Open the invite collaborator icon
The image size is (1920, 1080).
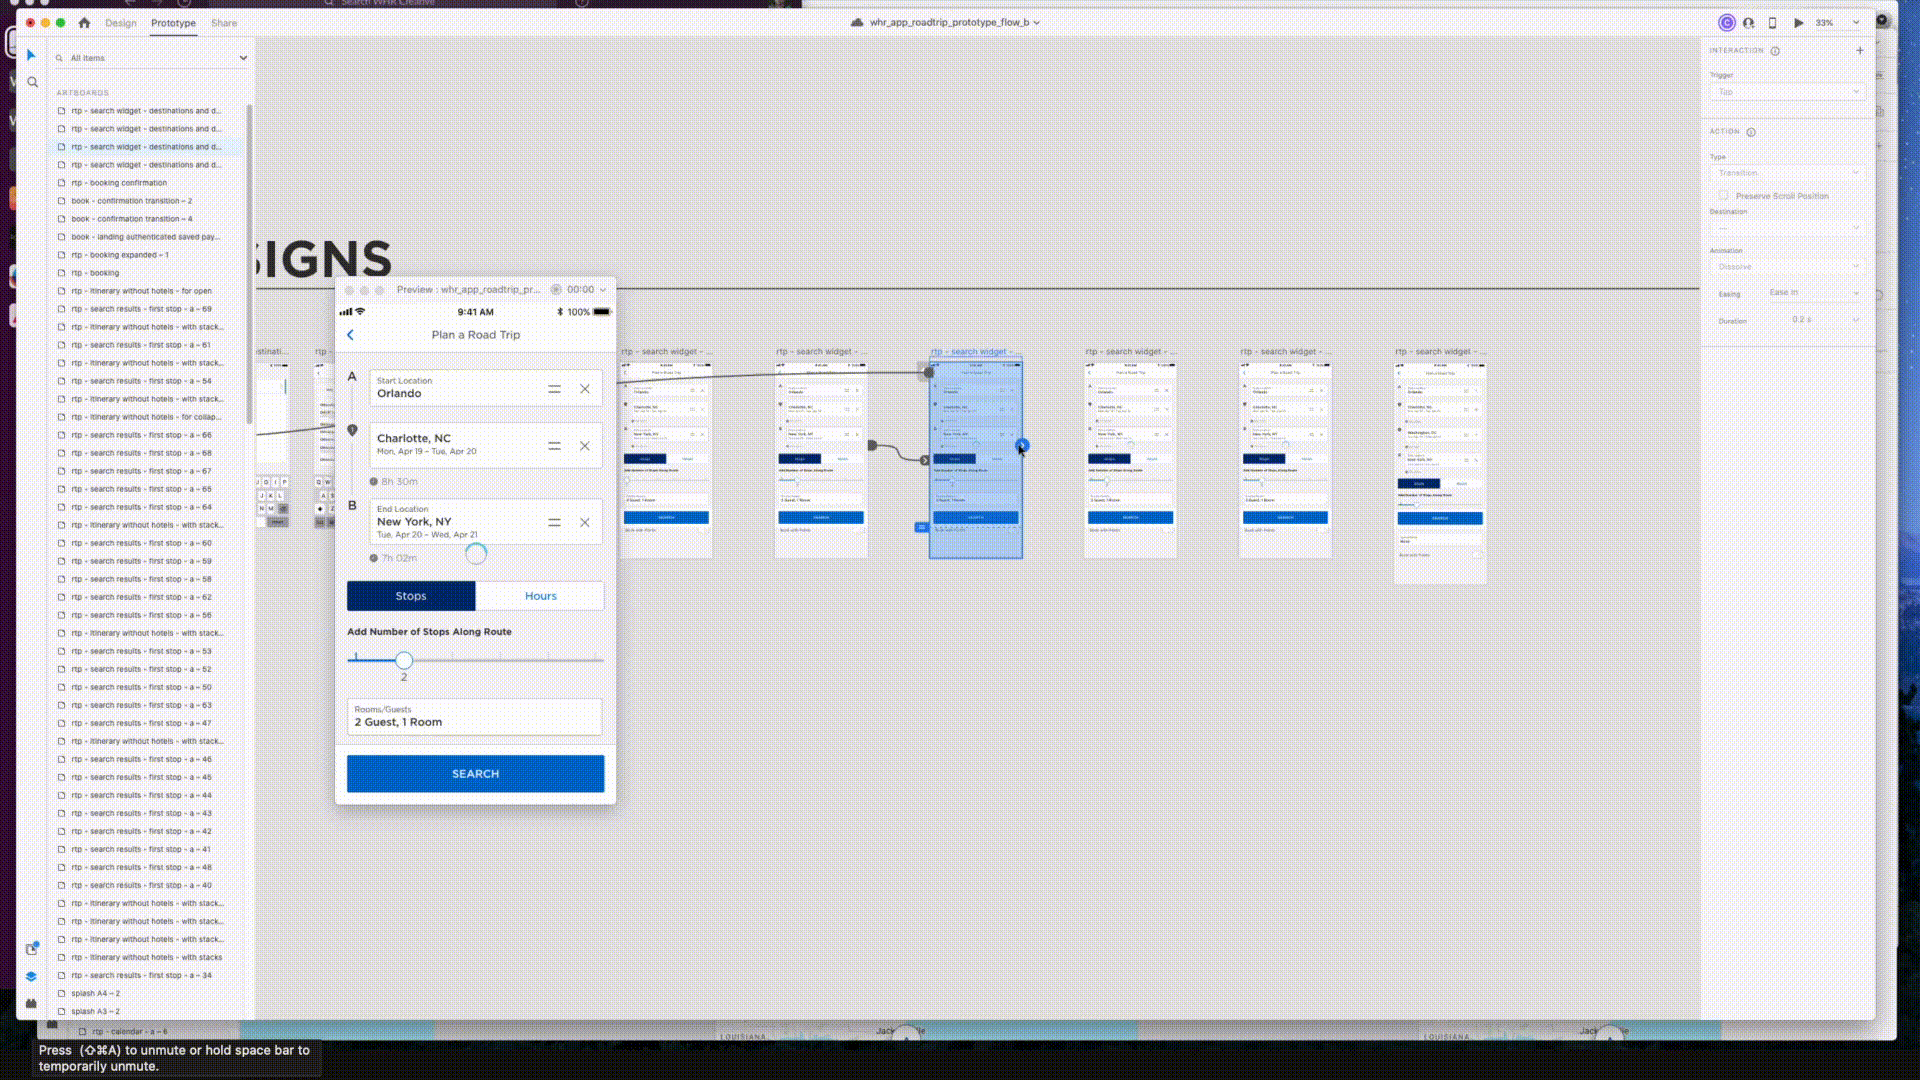point(1748,22)
